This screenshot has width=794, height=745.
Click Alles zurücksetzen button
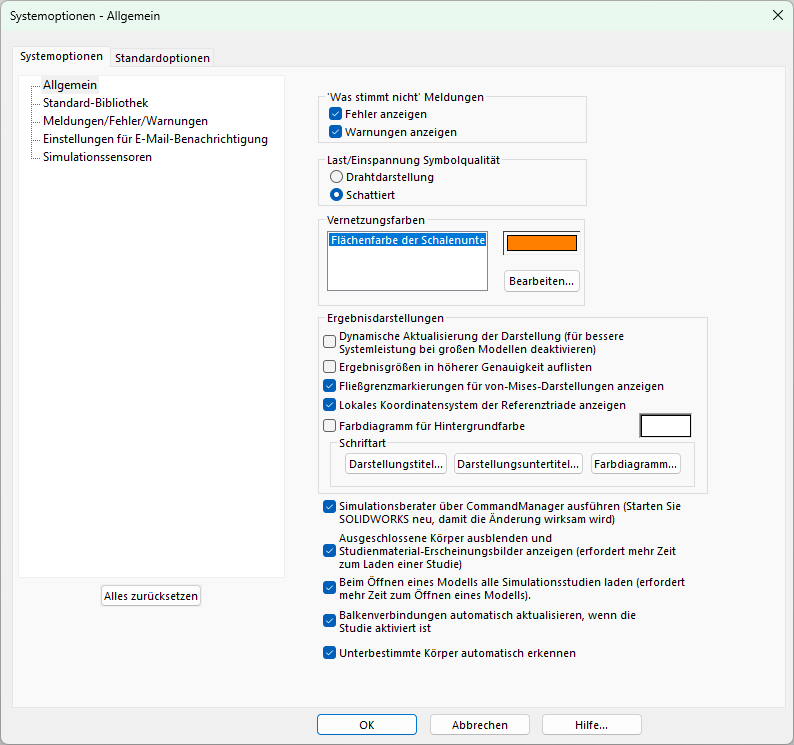(x=151, y=596)
